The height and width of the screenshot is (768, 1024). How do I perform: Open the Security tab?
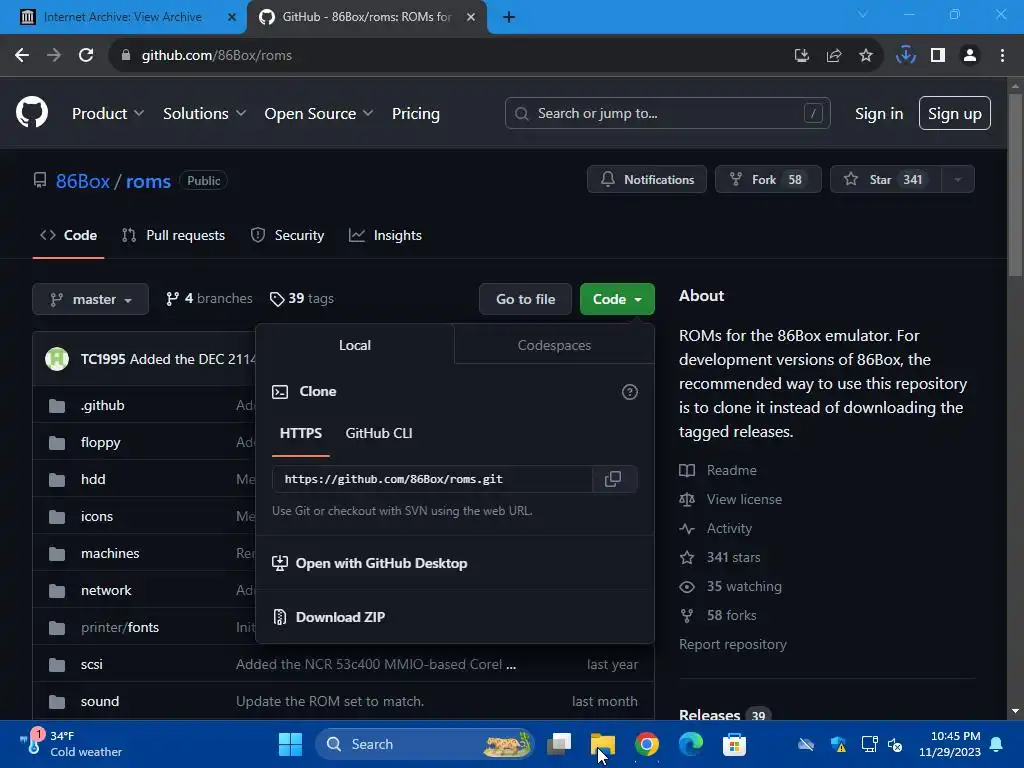click(287, 235)
